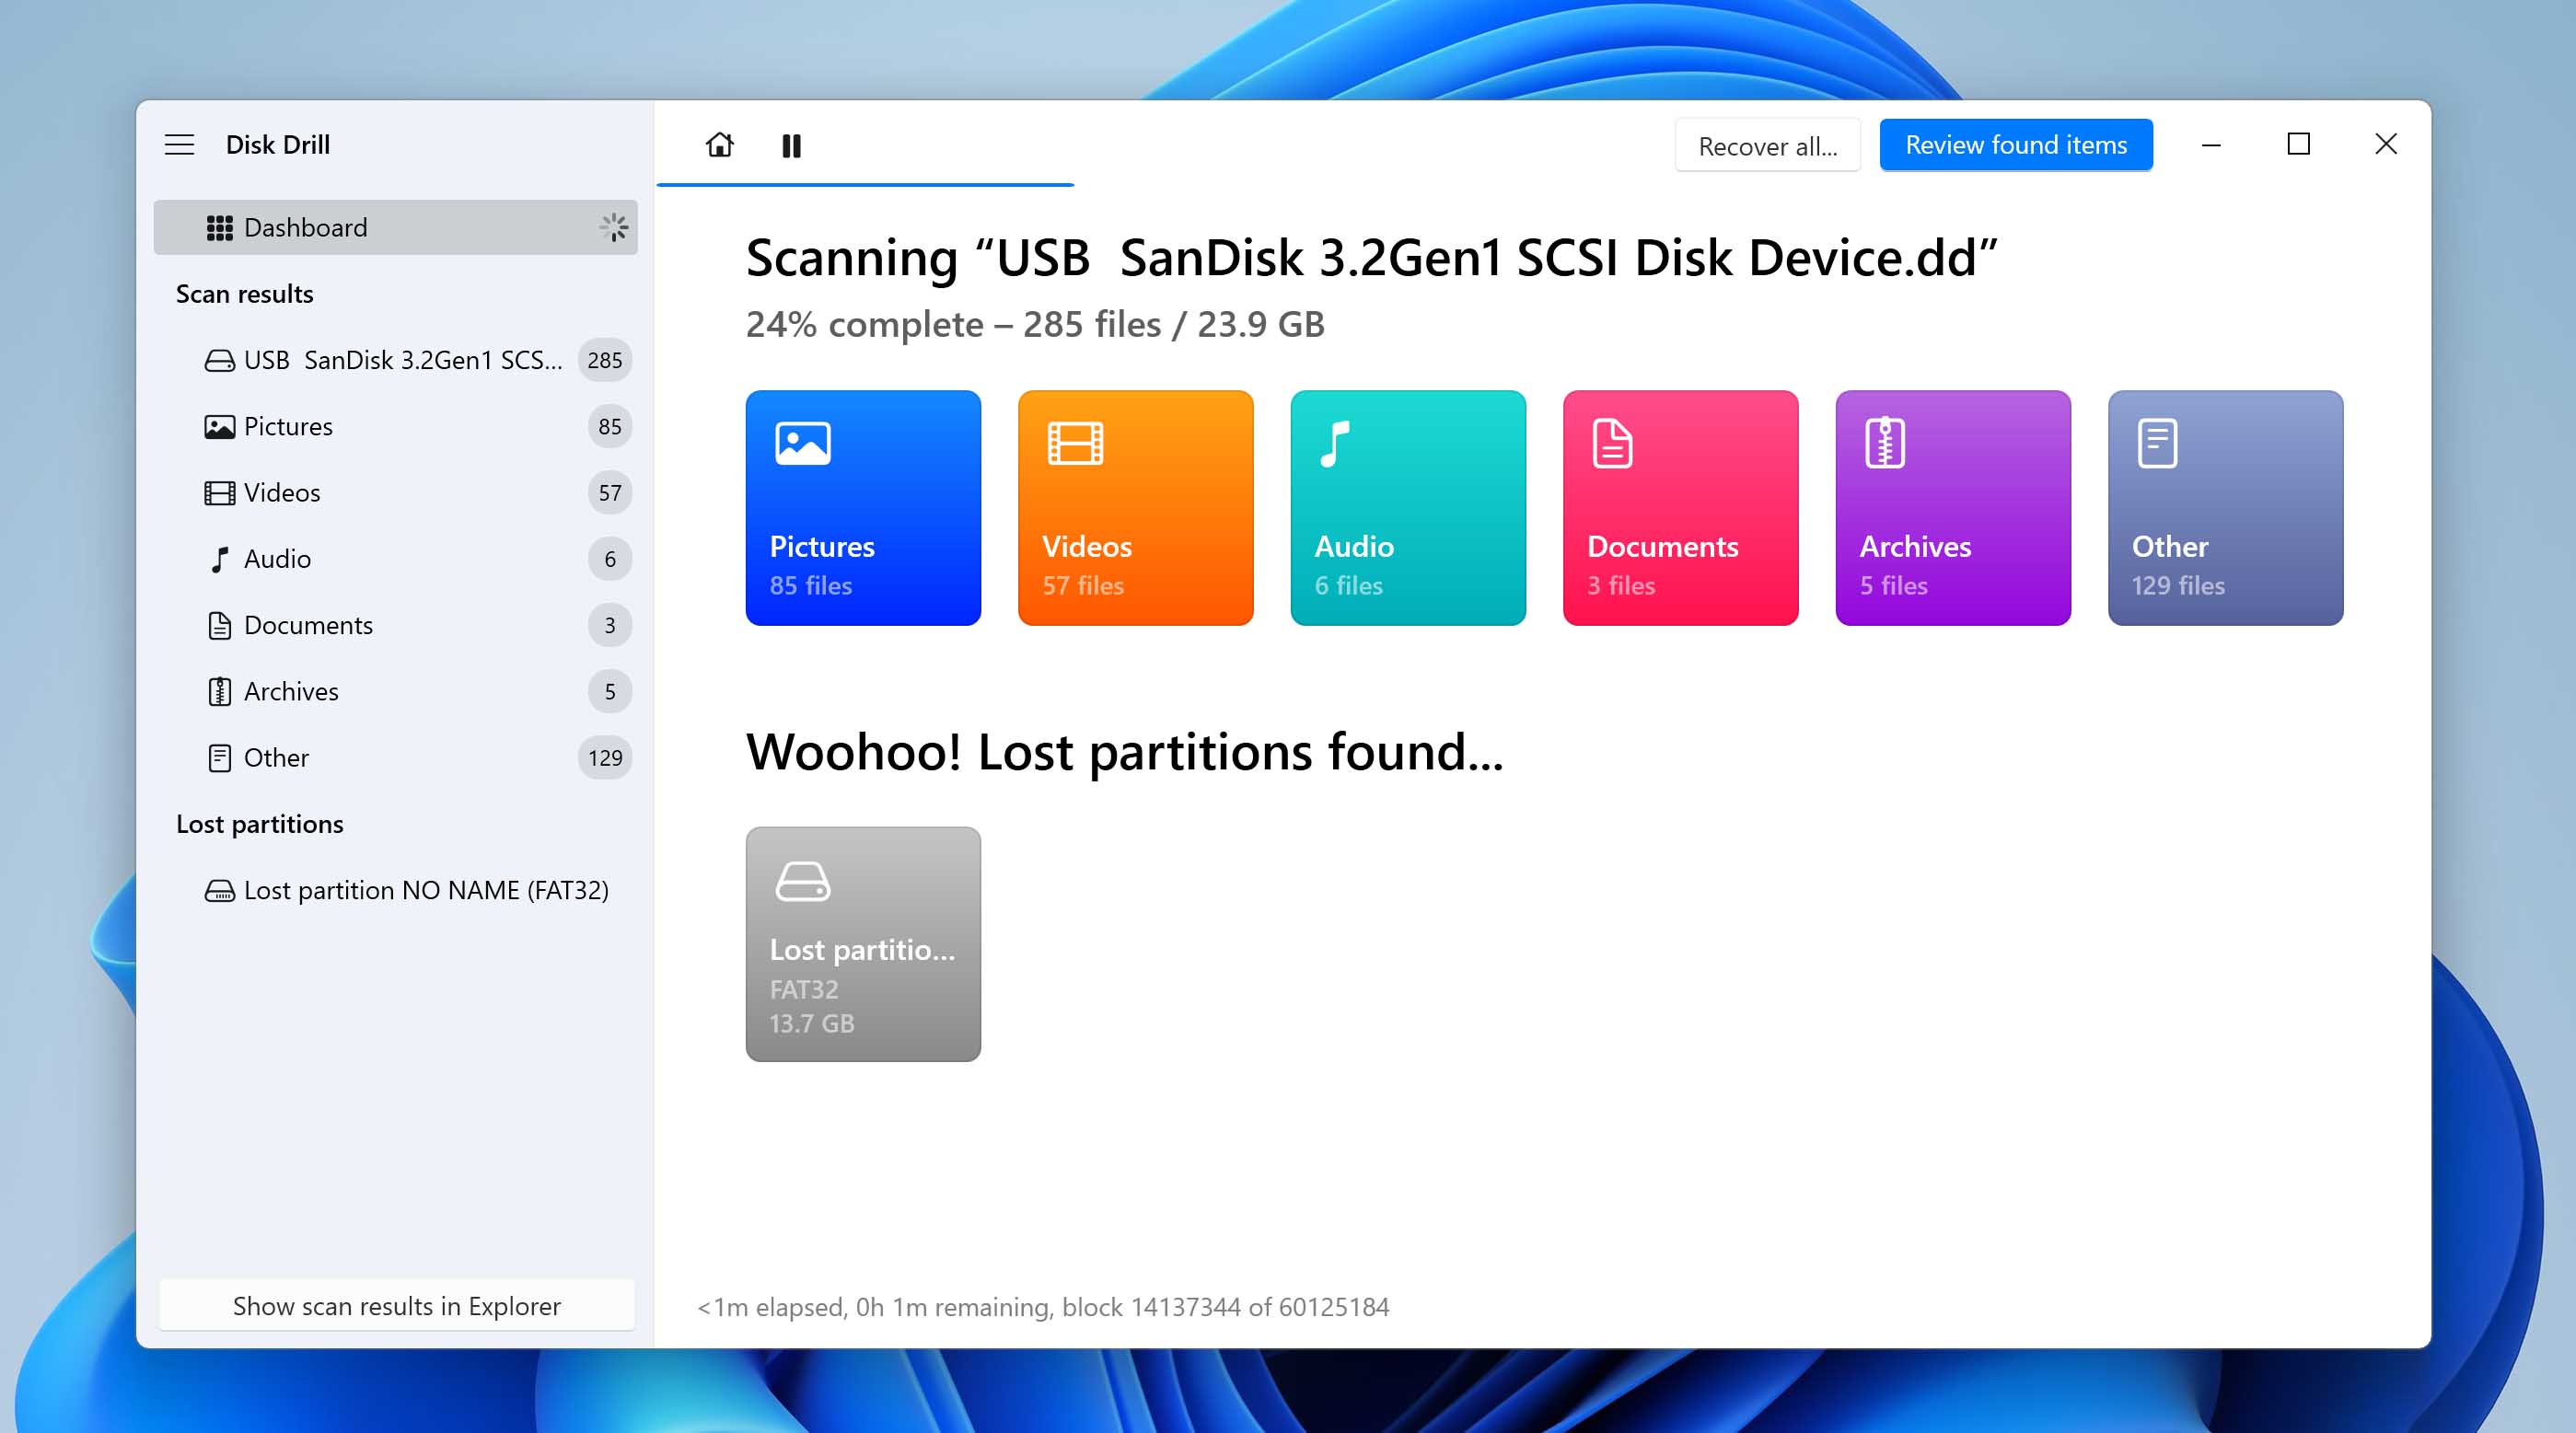This screenshot has width=2576, height=1433.
Task: Select USB SanDisk 3.2Gen1 SCS... scan result
Action: coord(395,360)
